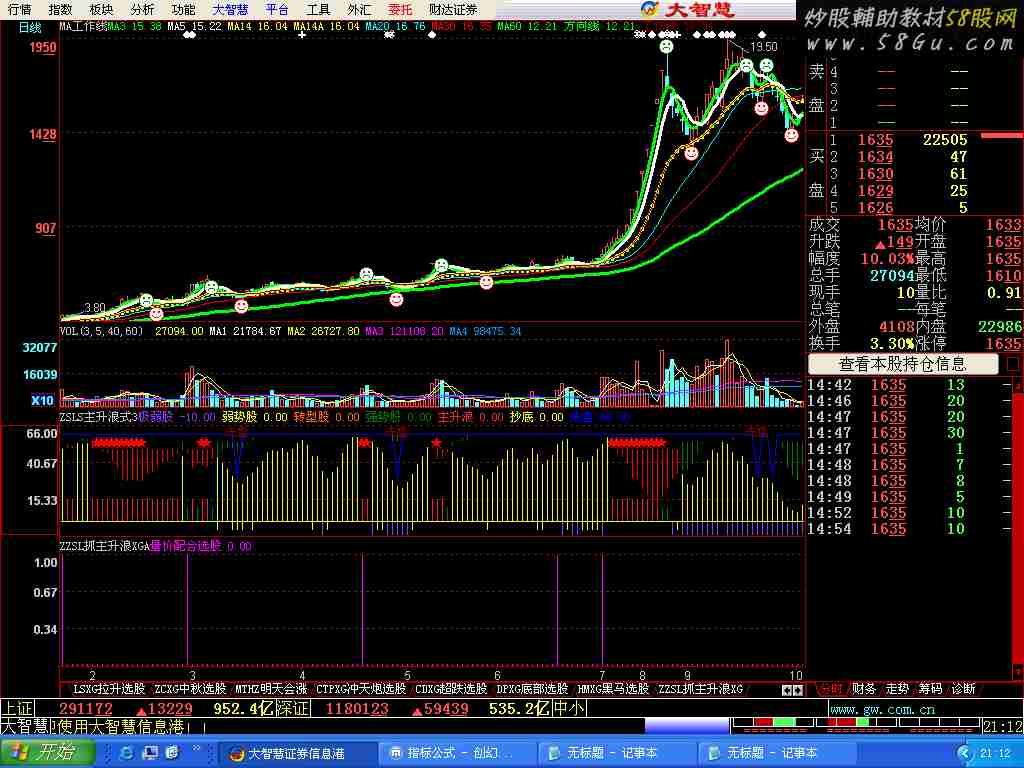The height and width of the screenshot is (768, 1024).
Task: Click the small square next to 查看本股持仓信息
Action: tap(1013, 364)
